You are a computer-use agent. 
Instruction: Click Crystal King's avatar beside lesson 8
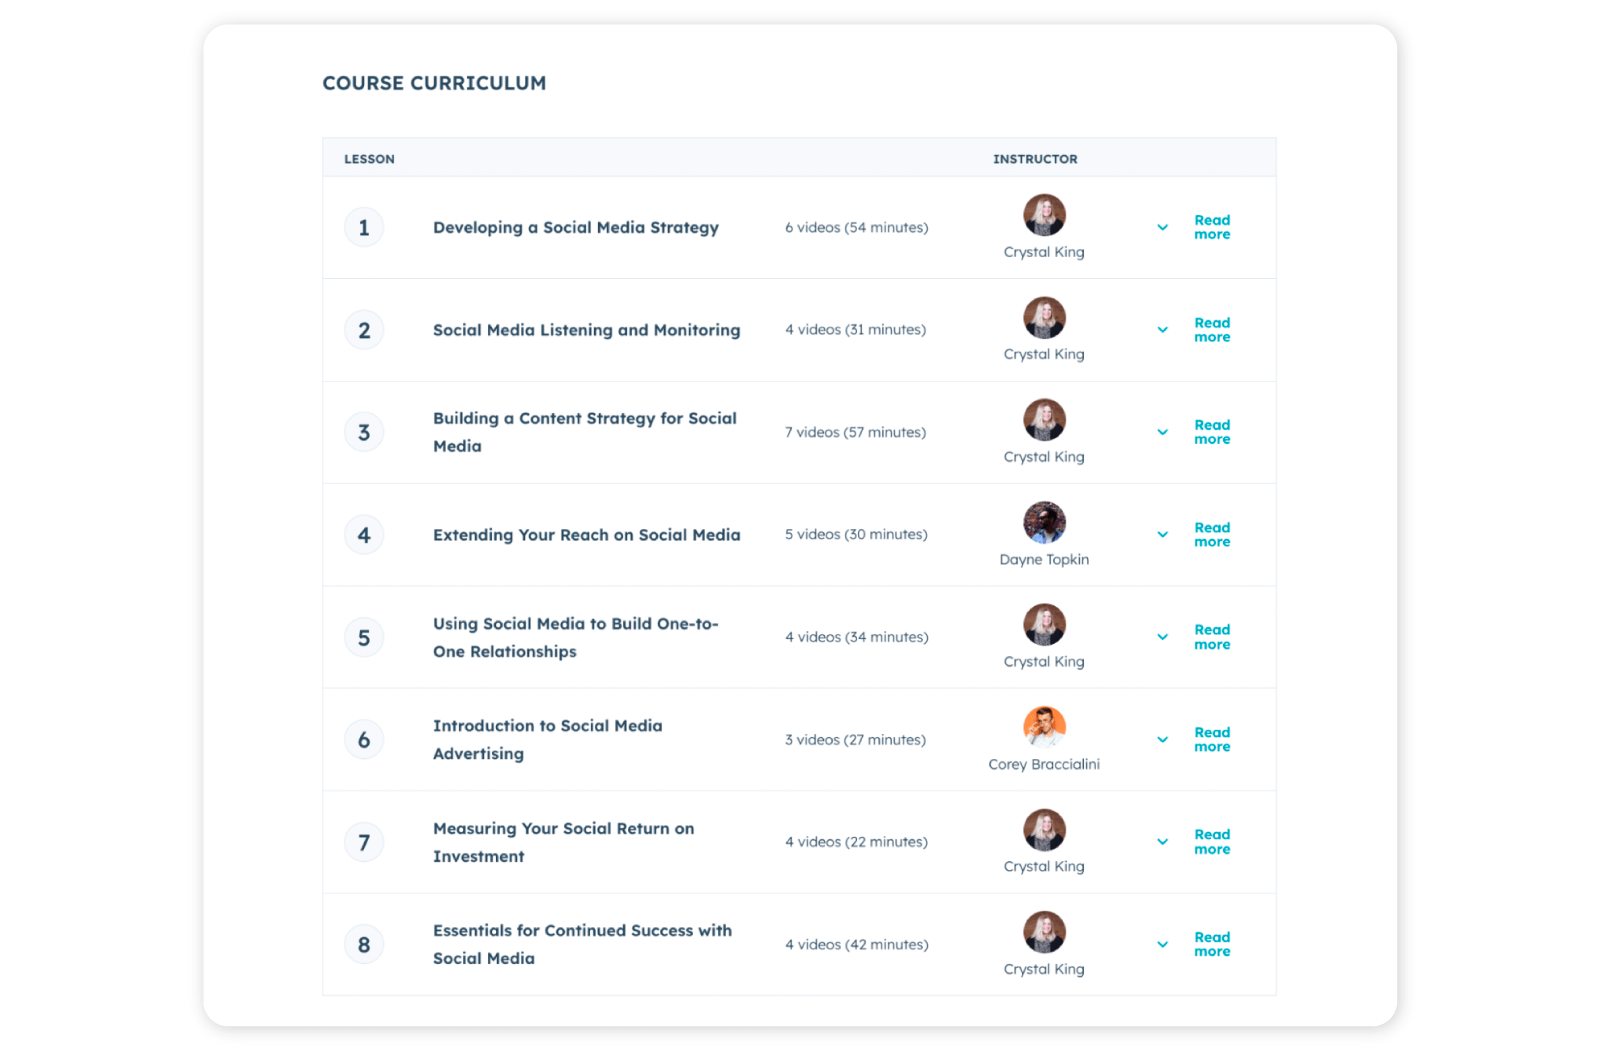(x=1044, y=931)
